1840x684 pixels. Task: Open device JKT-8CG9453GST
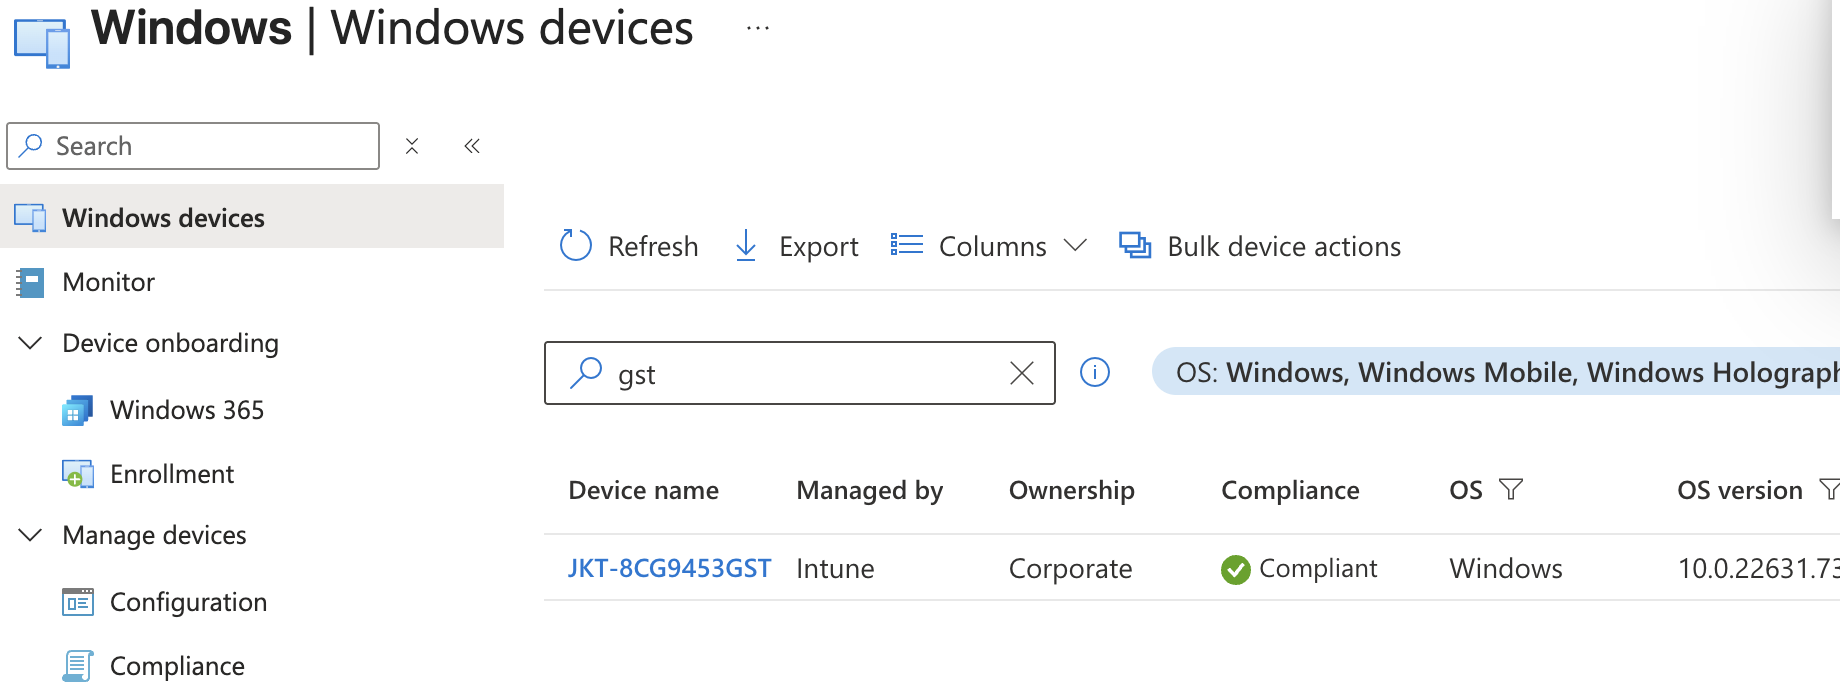click(x=669, y=568)
